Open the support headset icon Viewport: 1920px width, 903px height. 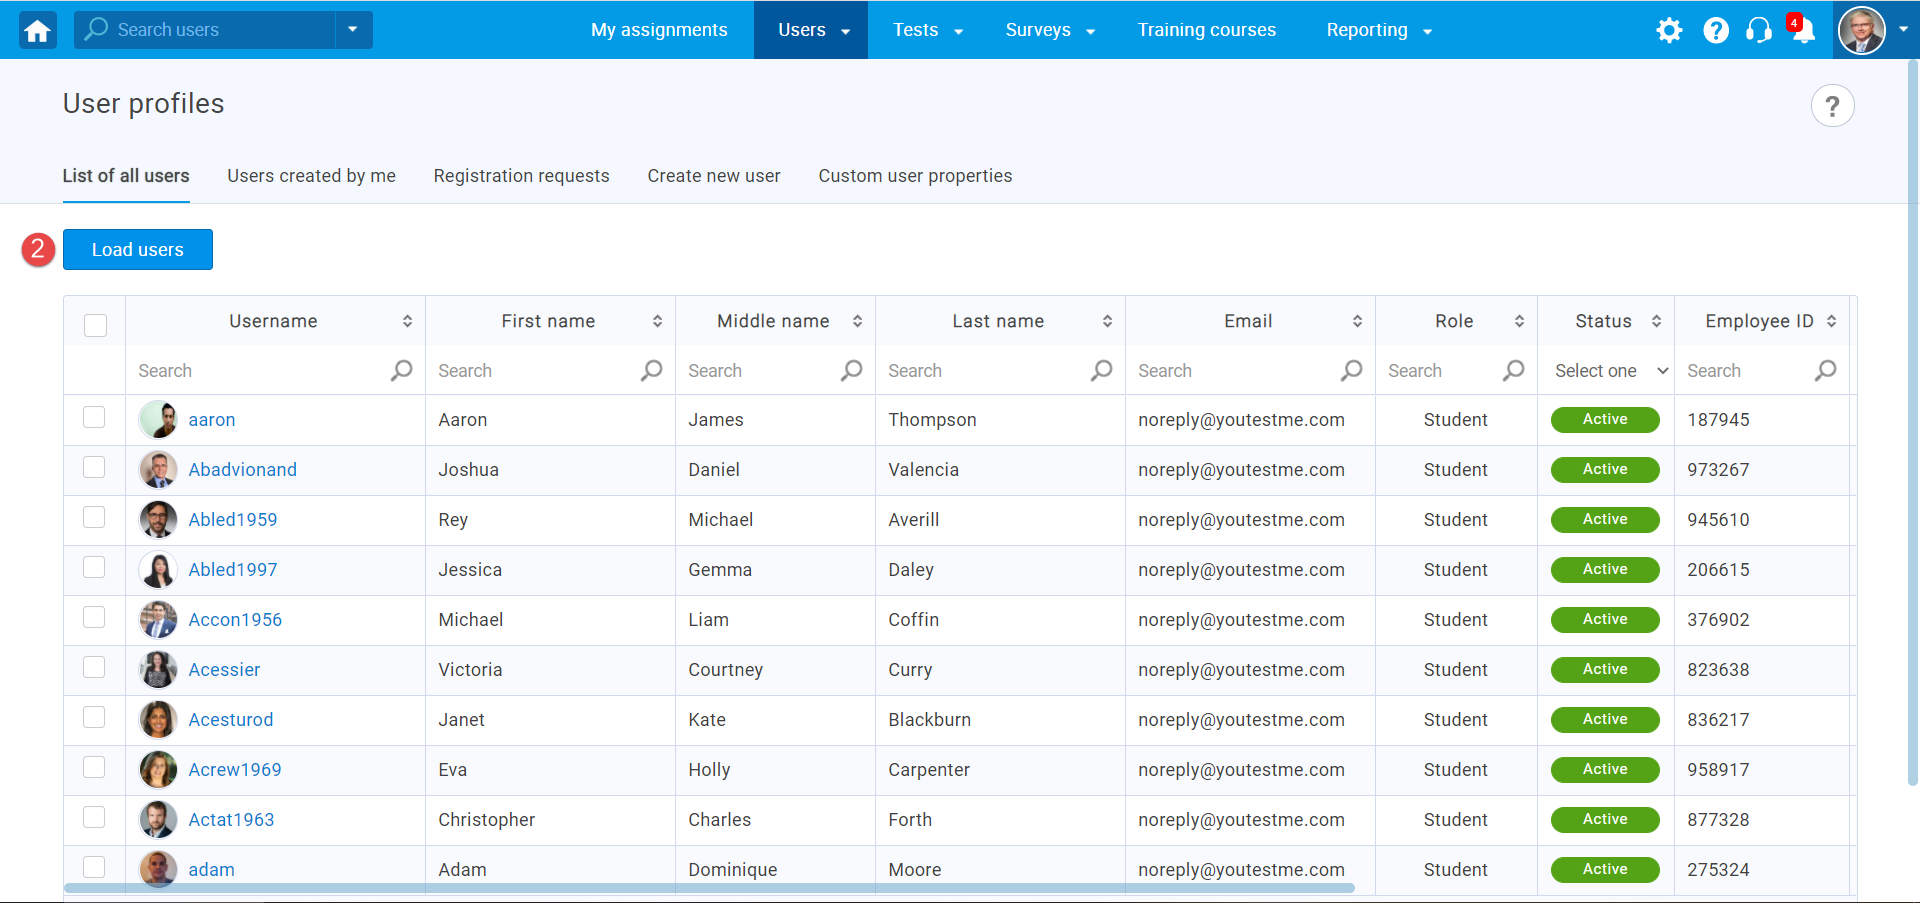(1758, 30)
